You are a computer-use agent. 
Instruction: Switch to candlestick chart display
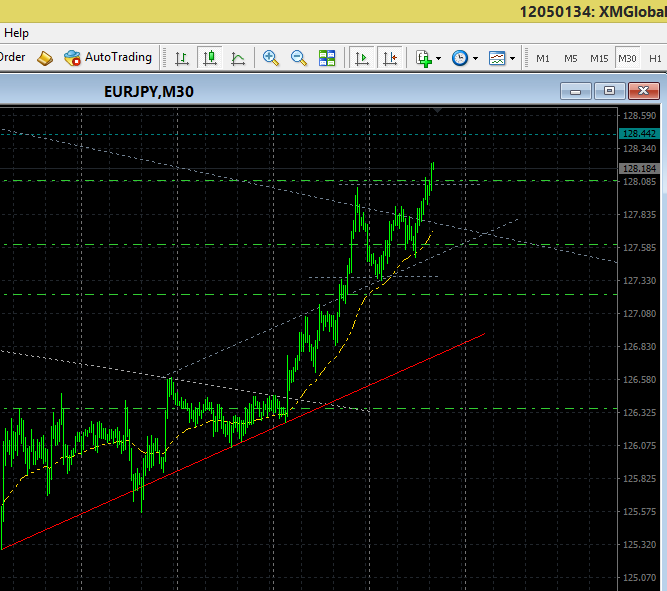coord(210,58)
